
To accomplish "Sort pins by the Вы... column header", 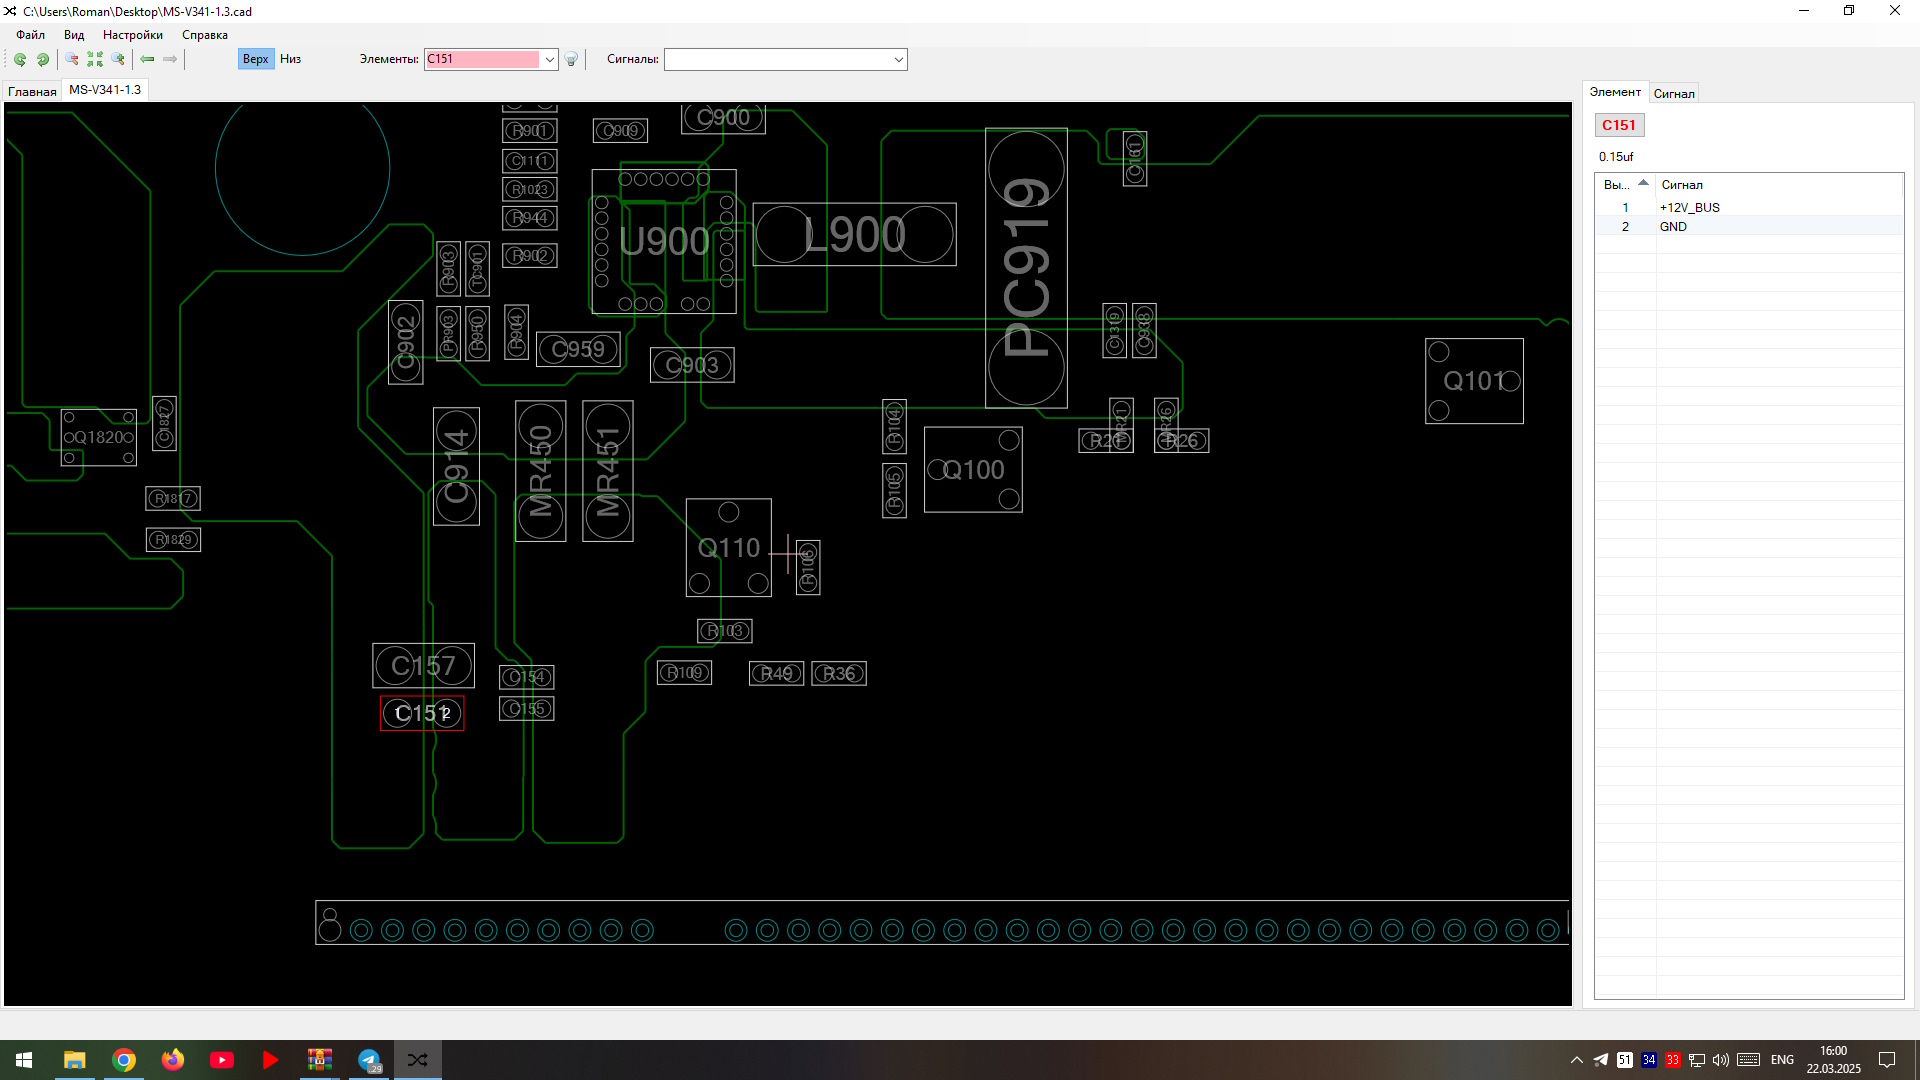I will pyautogui.click(x=1616, y=185).
